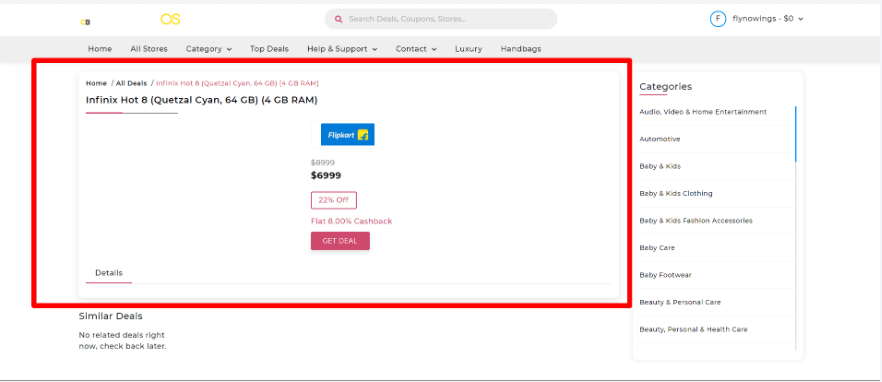
Task: Open Audio, Video & Home Entertainment category
Action: pyautogui.click(x=703, y=112)
